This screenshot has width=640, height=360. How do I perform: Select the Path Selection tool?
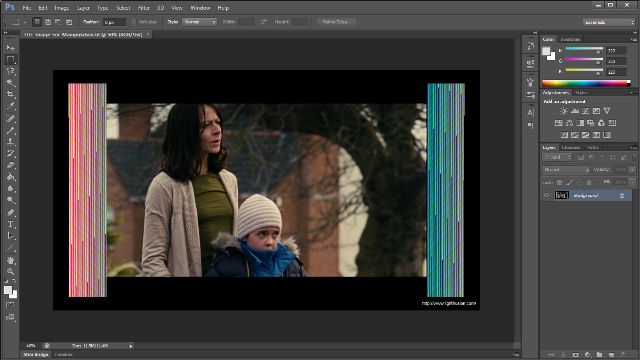(11, 236)
